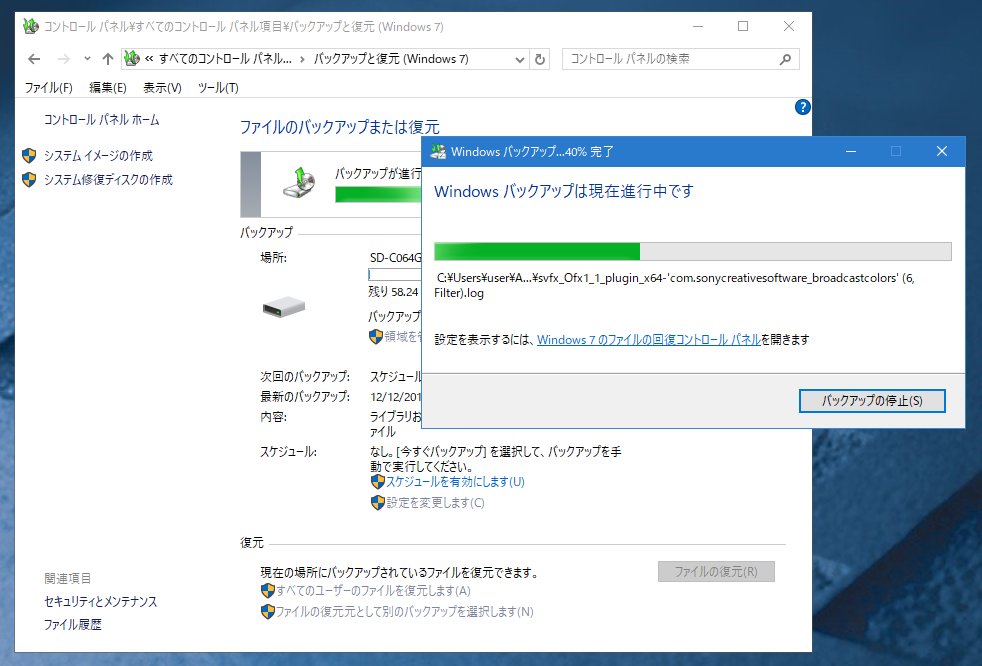Open the 表示(V) menu

[162, 88]
